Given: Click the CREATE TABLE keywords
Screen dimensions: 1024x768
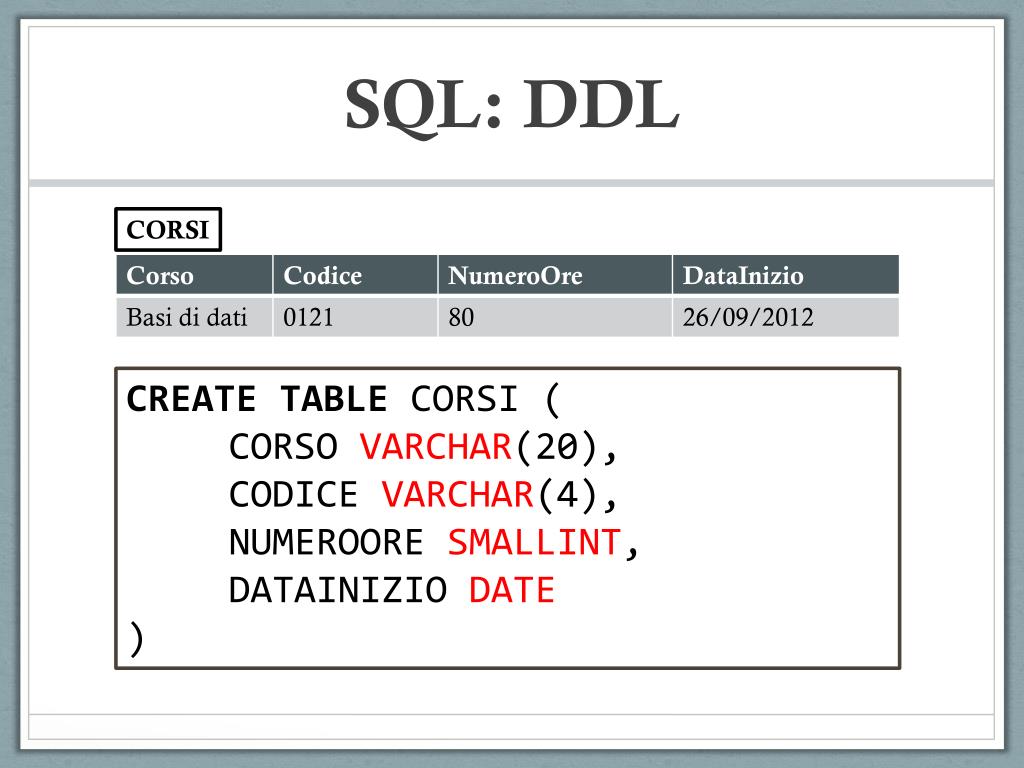Looking at the screenshot, I should pos(257,399).
